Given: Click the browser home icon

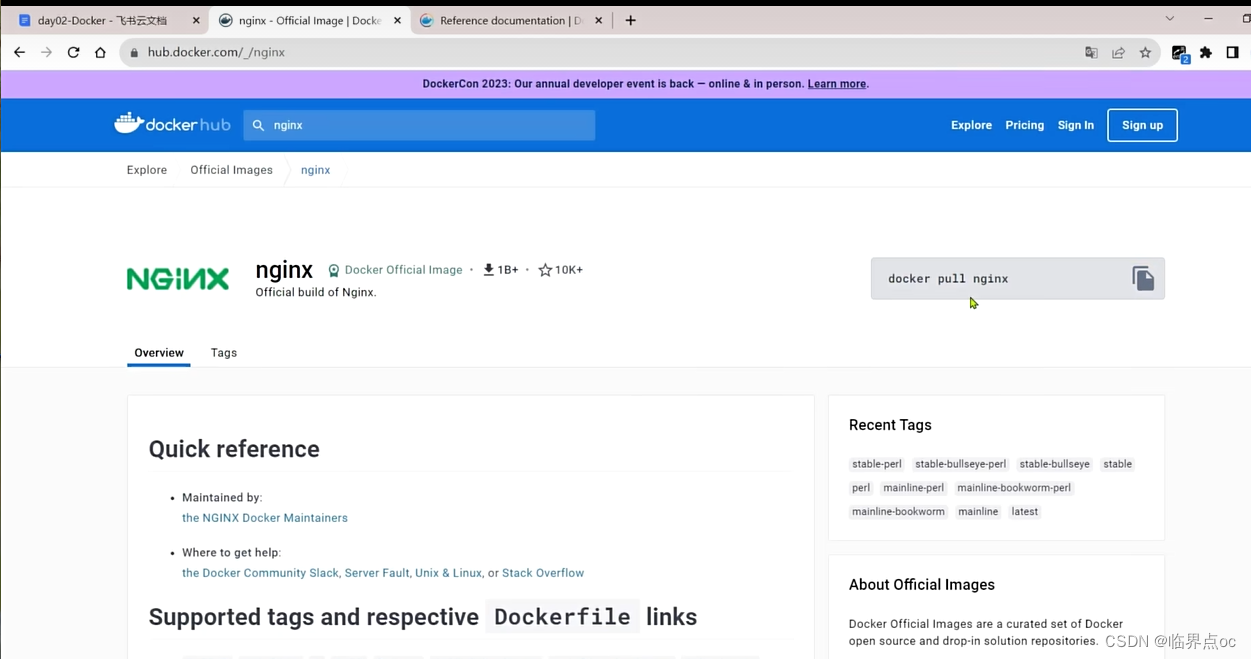Looking at the screenshot, I should tap(100, 52).
